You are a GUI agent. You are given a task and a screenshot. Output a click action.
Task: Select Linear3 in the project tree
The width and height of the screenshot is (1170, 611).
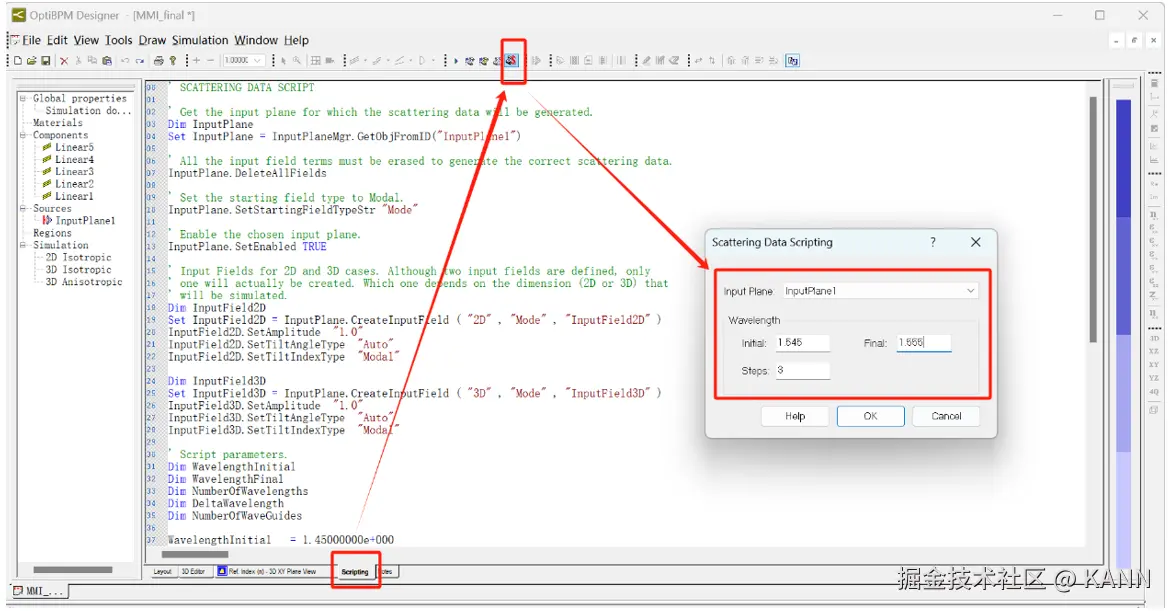pyautogui.click(x=74, y=172)
